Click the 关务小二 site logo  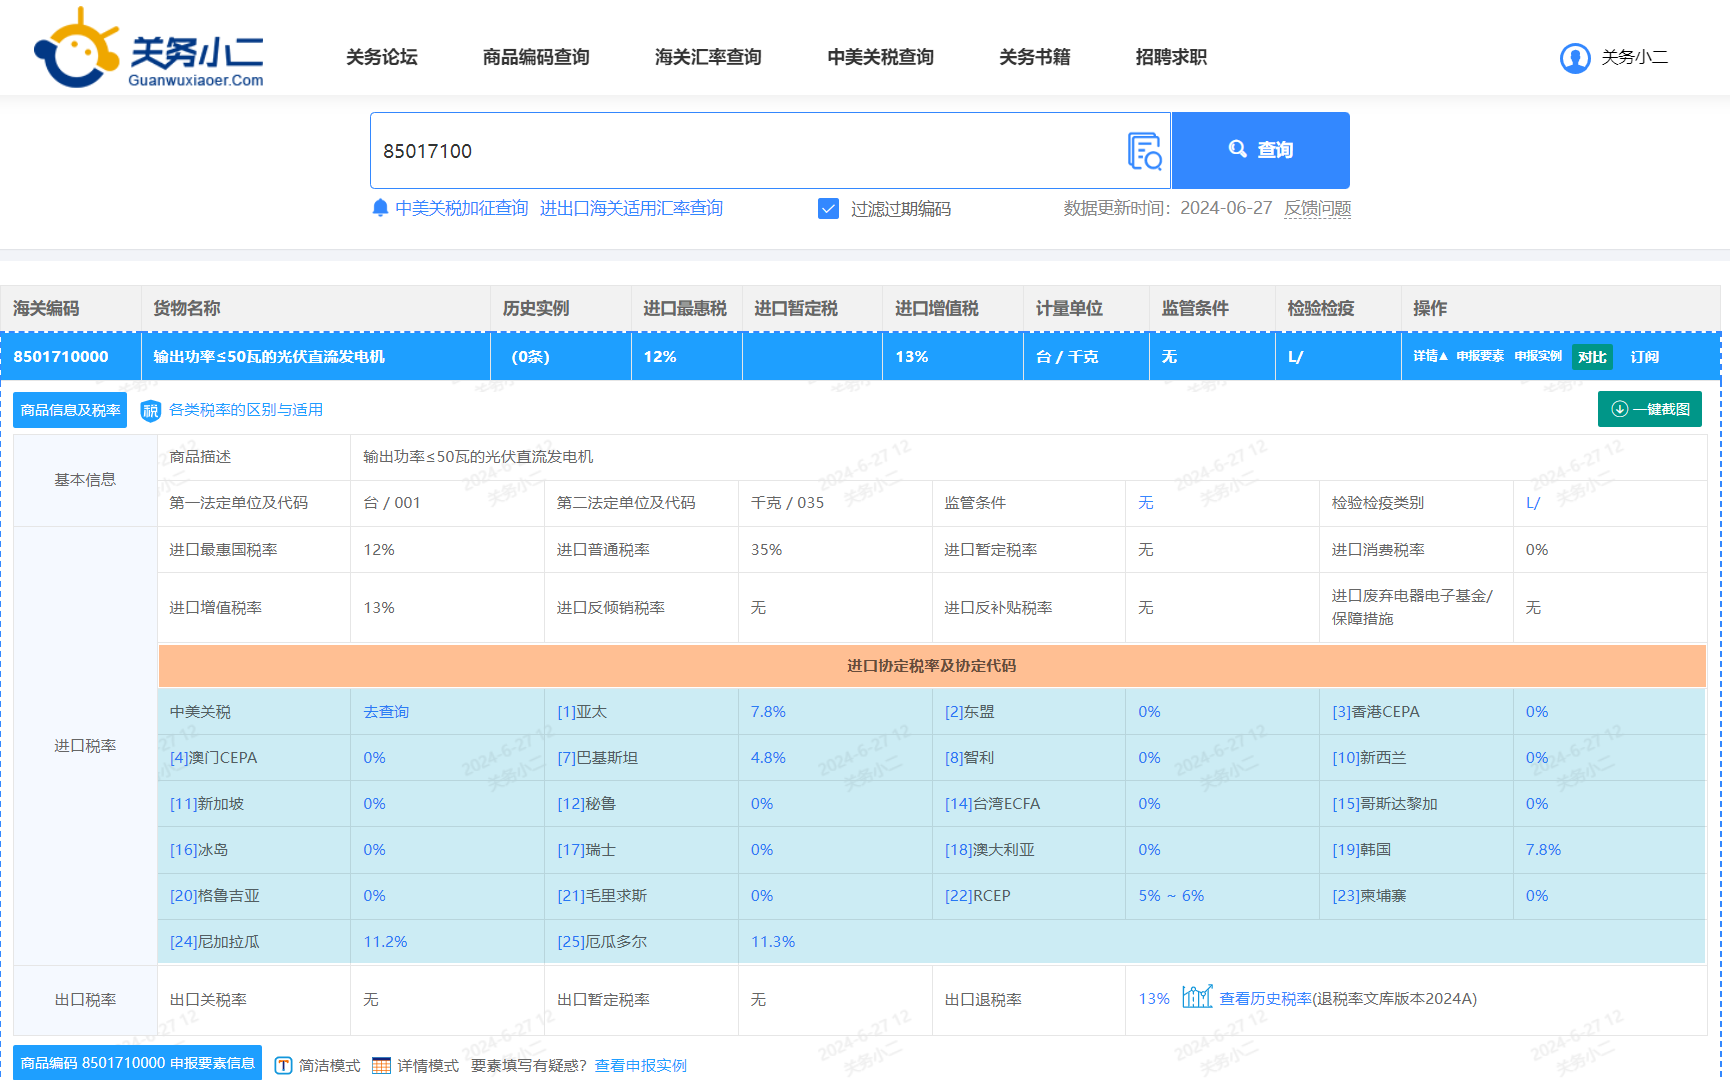pos(150,49)
